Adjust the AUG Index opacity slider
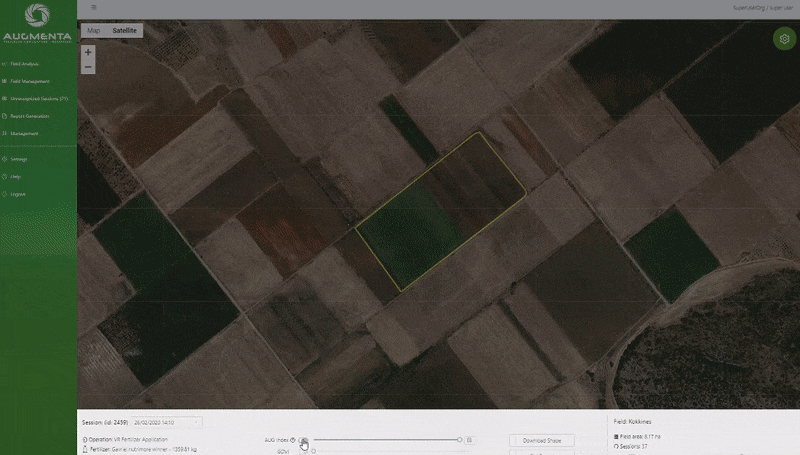Image resolution: width=800 pixels, height=455 pixels. 388,440
